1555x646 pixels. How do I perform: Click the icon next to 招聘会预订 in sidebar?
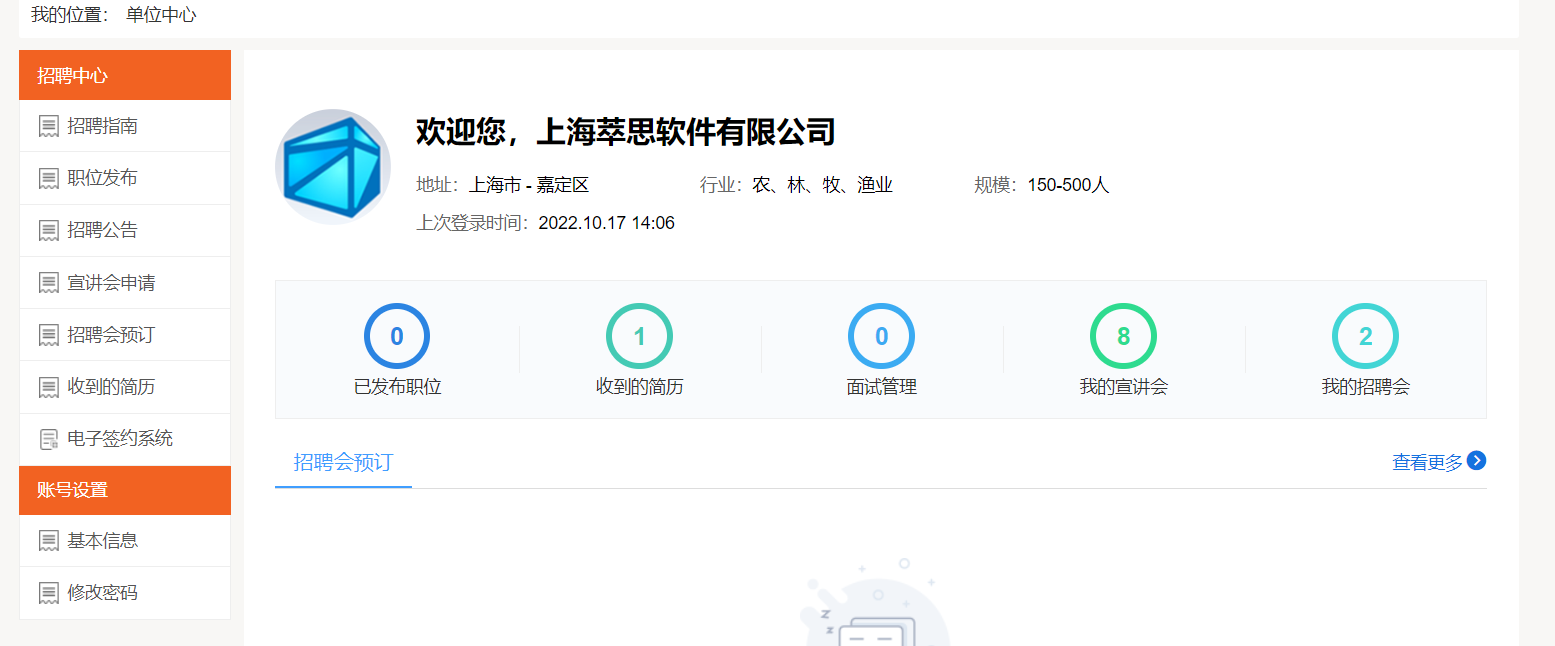tap(48, 335)
